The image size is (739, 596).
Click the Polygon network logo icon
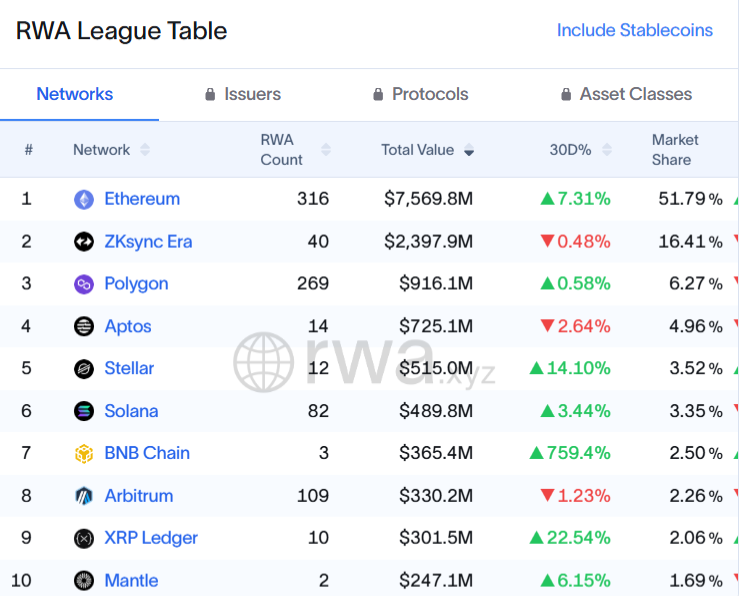84,284
